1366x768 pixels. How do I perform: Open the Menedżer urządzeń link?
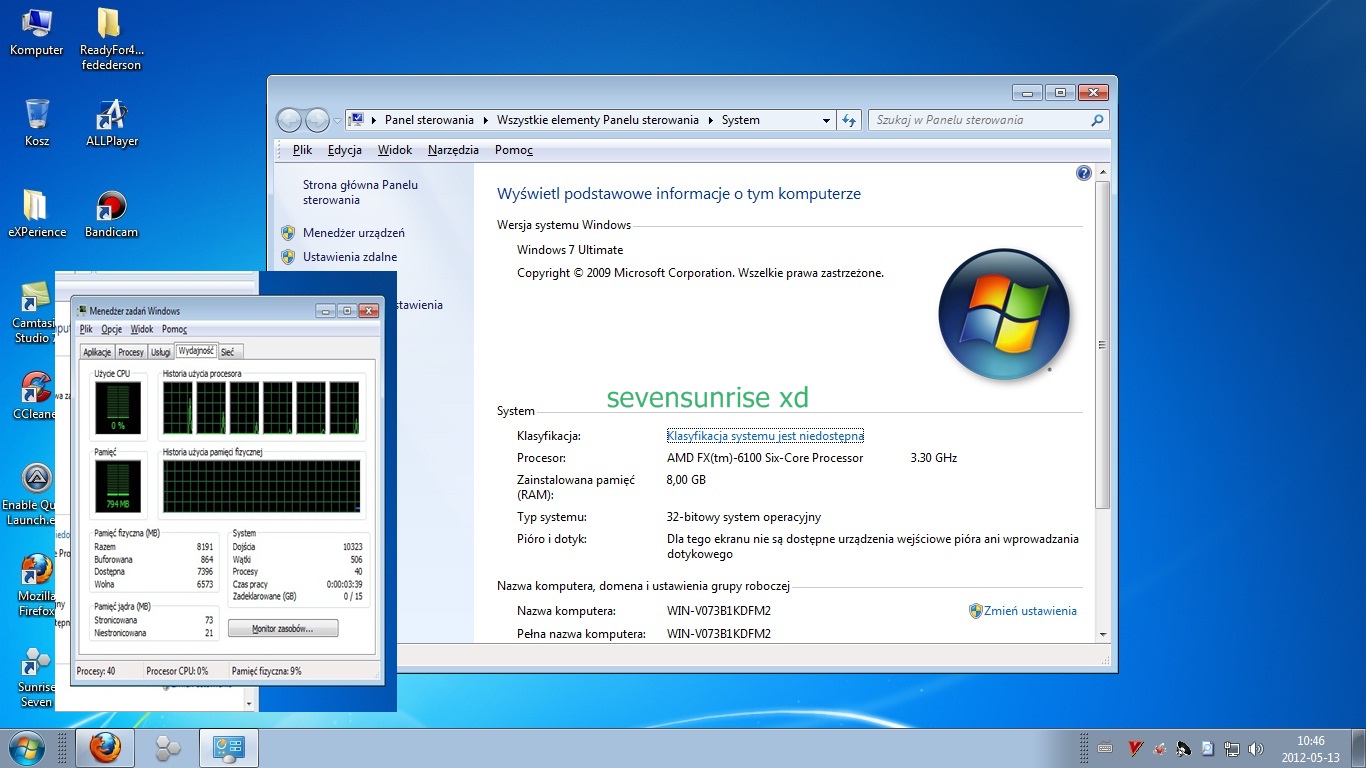pyautogui.click(x=353, y=233)
